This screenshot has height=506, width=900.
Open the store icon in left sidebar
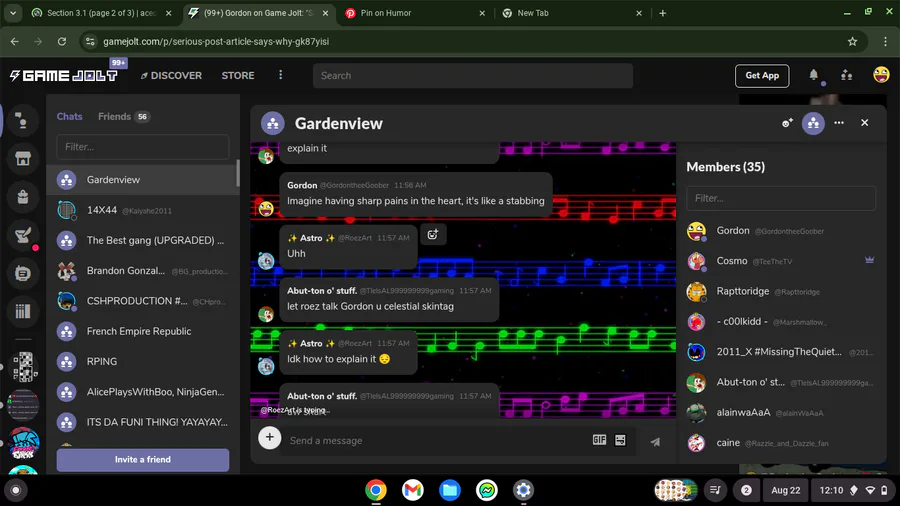(x=22, y=159)
